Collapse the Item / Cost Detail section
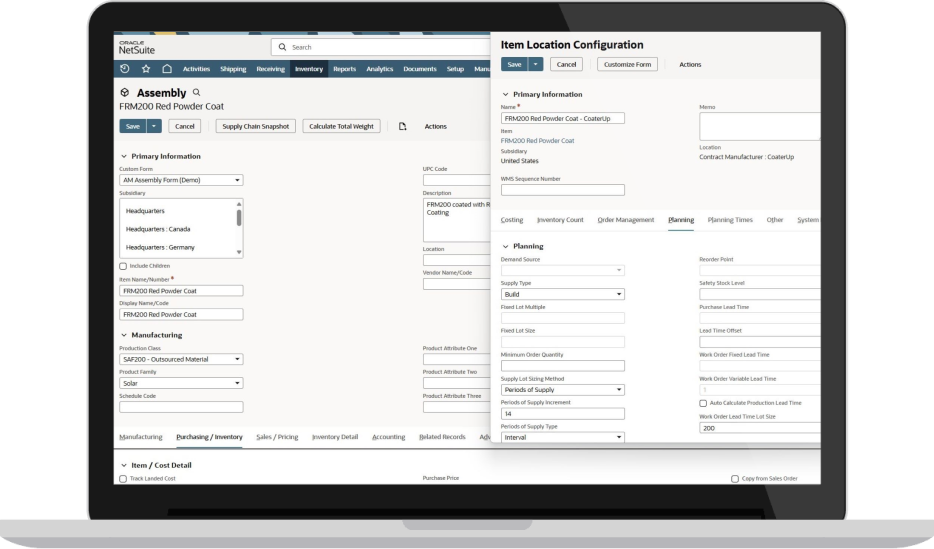This screenshot has width=934, height=549. click(124, 466)
